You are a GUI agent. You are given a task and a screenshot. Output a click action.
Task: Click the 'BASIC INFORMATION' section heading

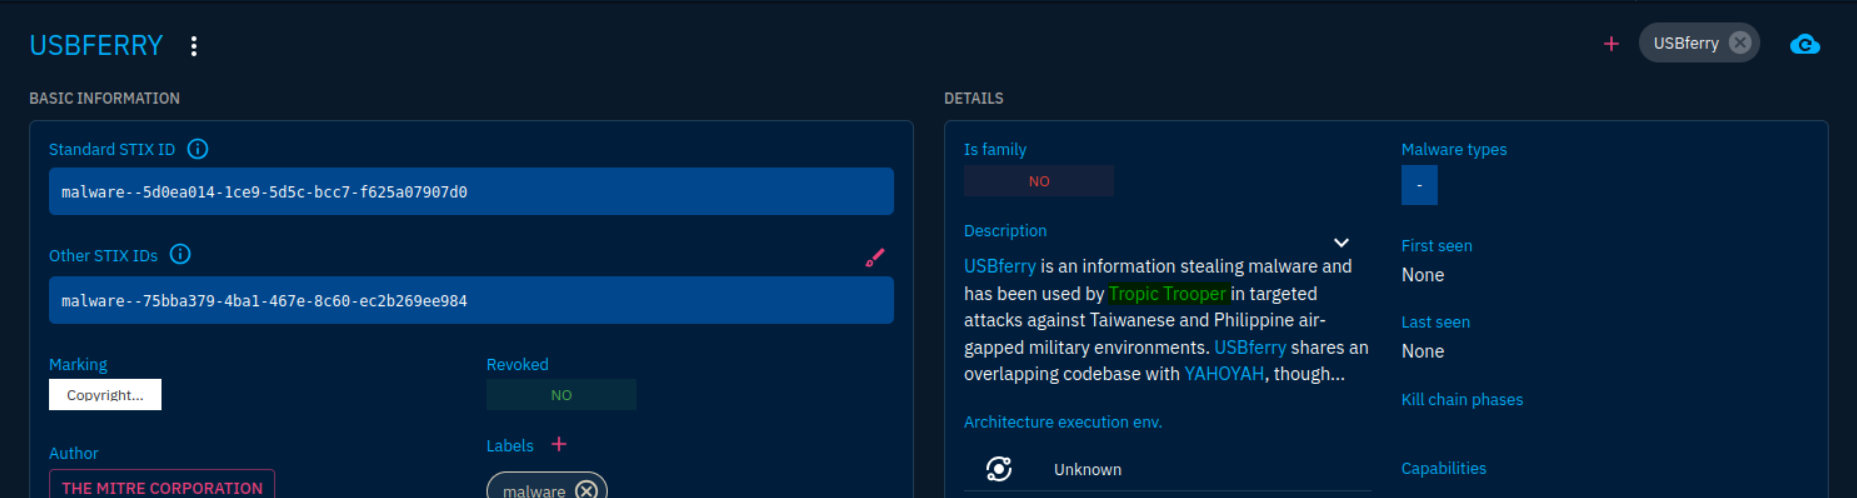pyautogui.click(x=104, y=98)
